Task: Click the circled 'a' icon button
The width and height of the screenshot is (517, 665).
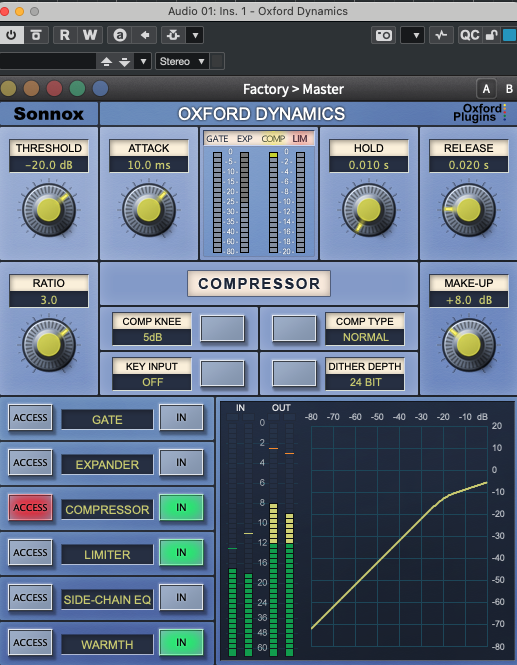Action: pos(120,35)
